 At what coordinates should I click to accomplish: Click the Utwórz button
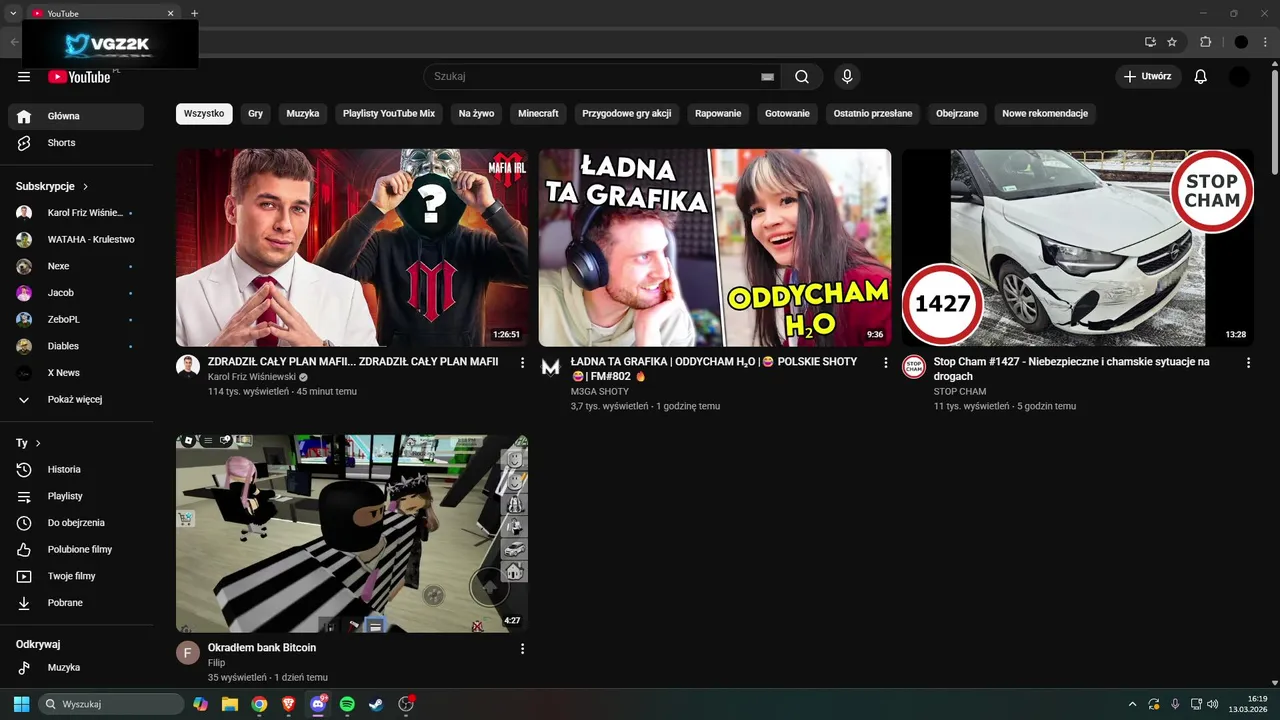click(1148, 77)
